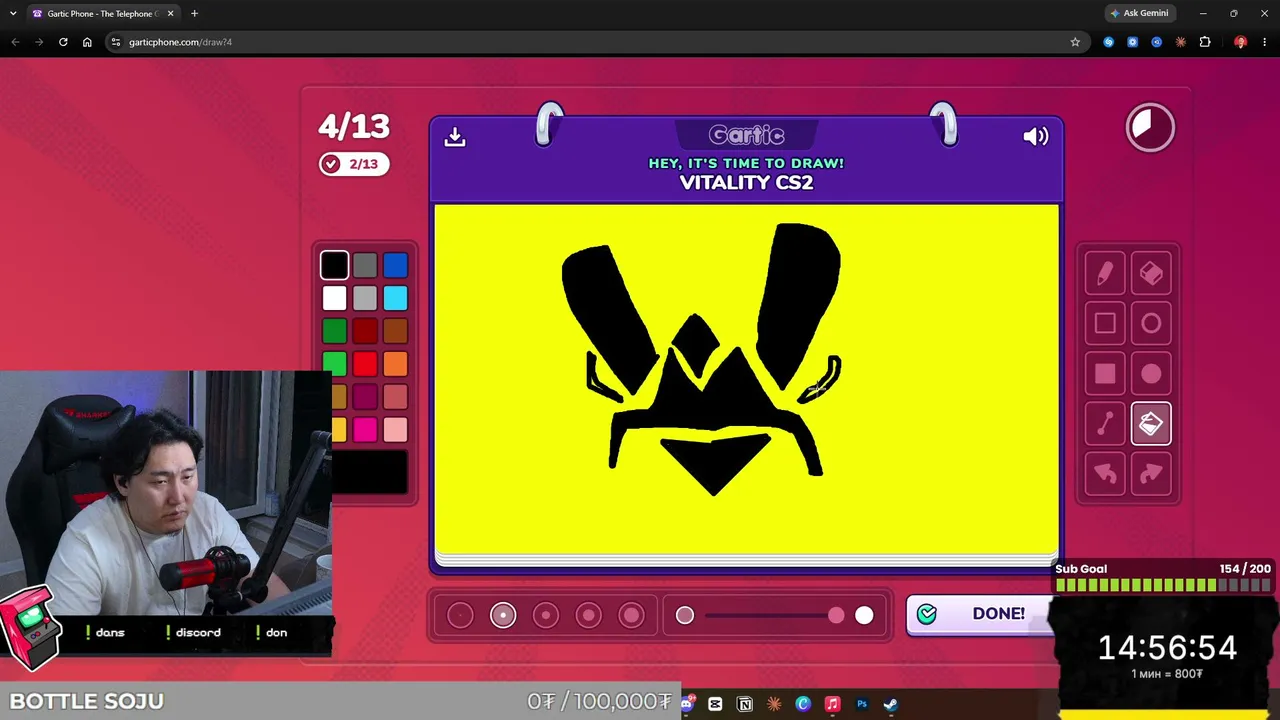
Task: Select the smallest brush thickness
Action: pyautogui.click(x=460, y=615)
